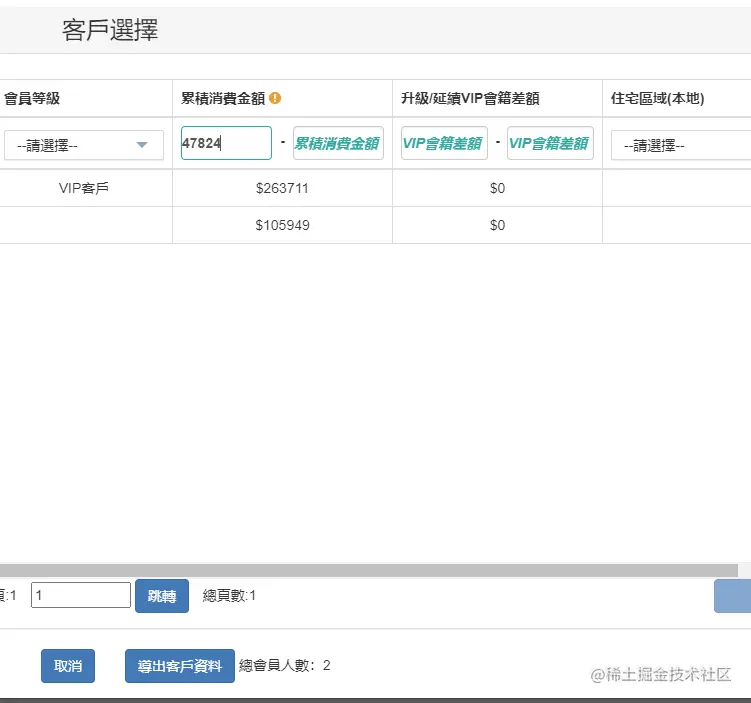Open the 會員等級 請選擇 dropdown
This screenshot has width=751, height=703.
click(84, 145)
